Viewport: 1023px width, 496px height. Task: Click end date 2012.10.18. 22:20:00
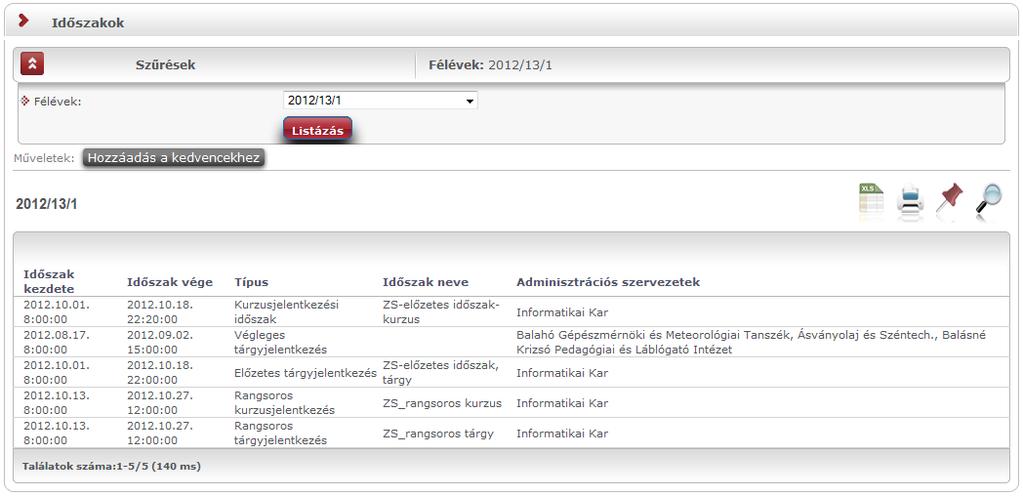click(160, 312)
